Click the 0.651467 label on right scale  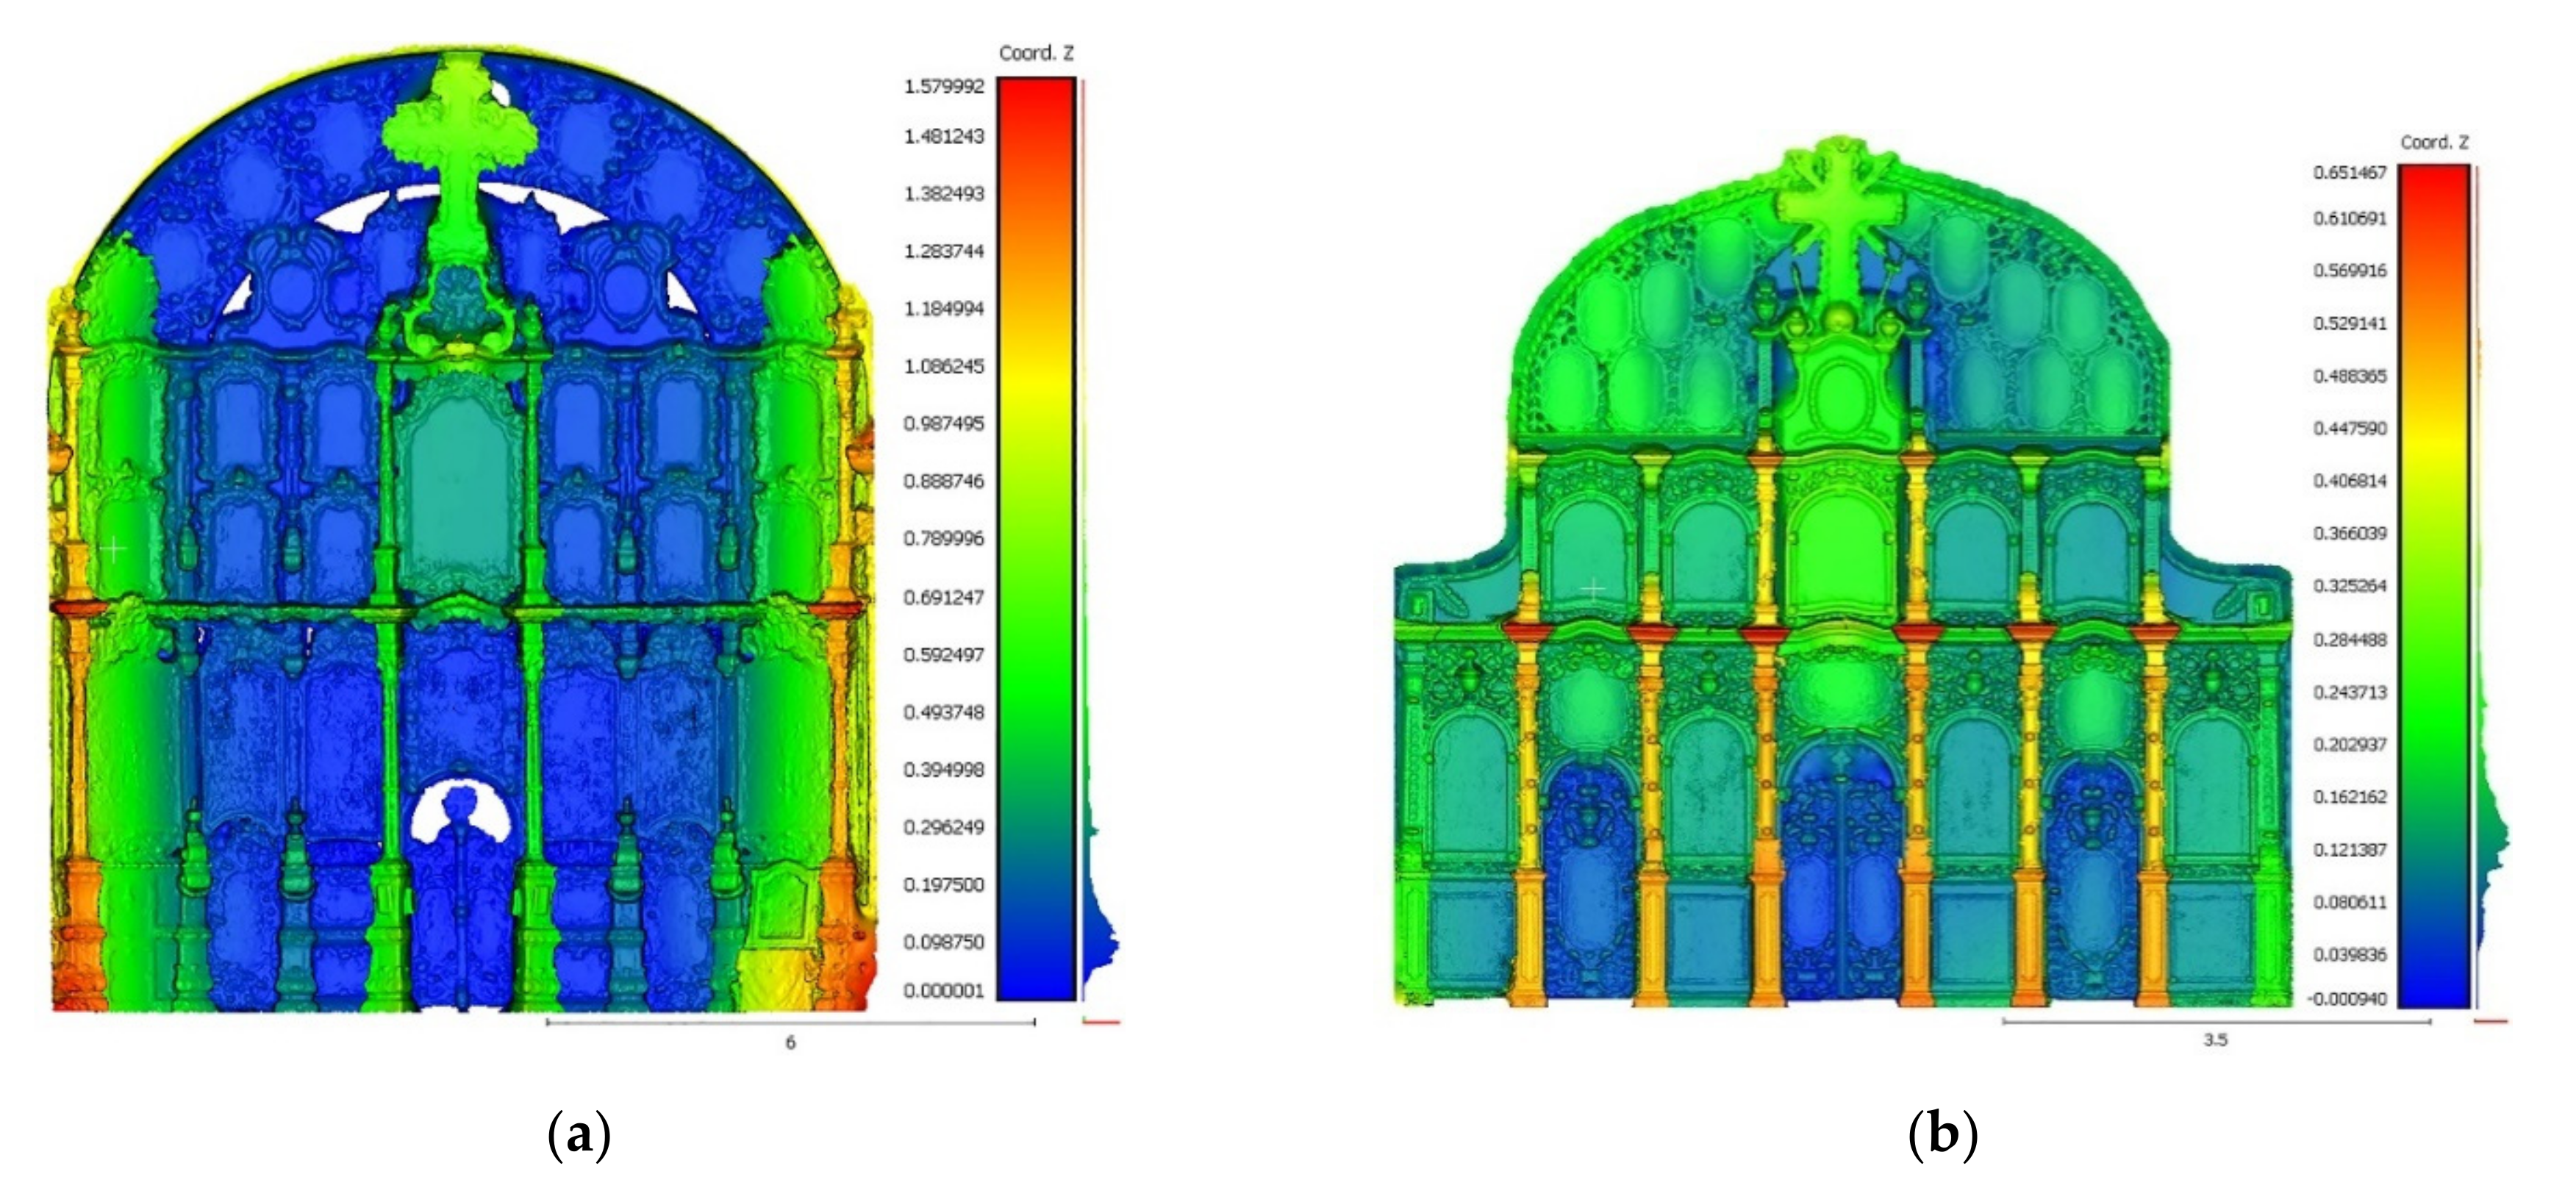coord(2349,173)
